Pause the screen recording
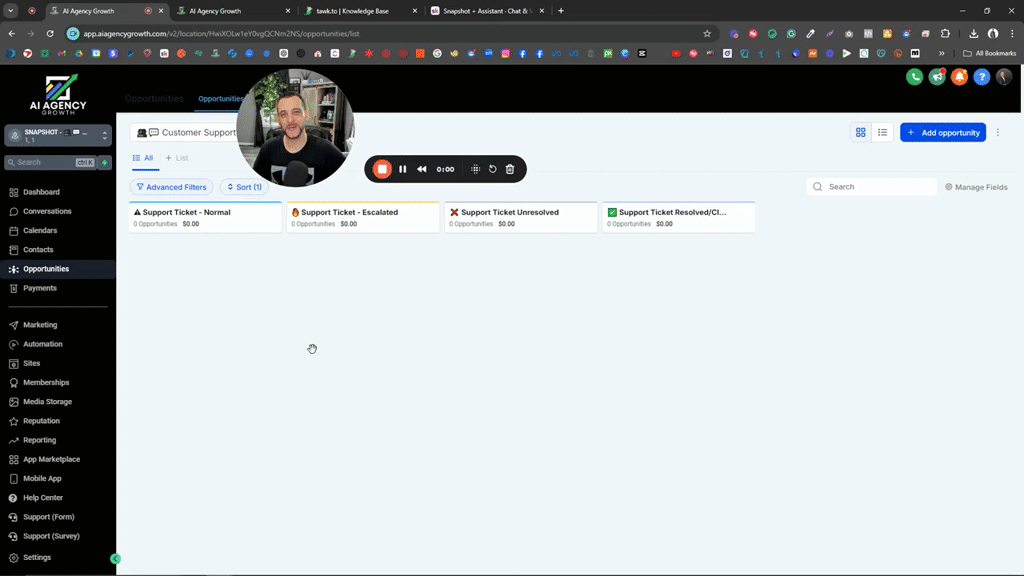 (402, 169)
